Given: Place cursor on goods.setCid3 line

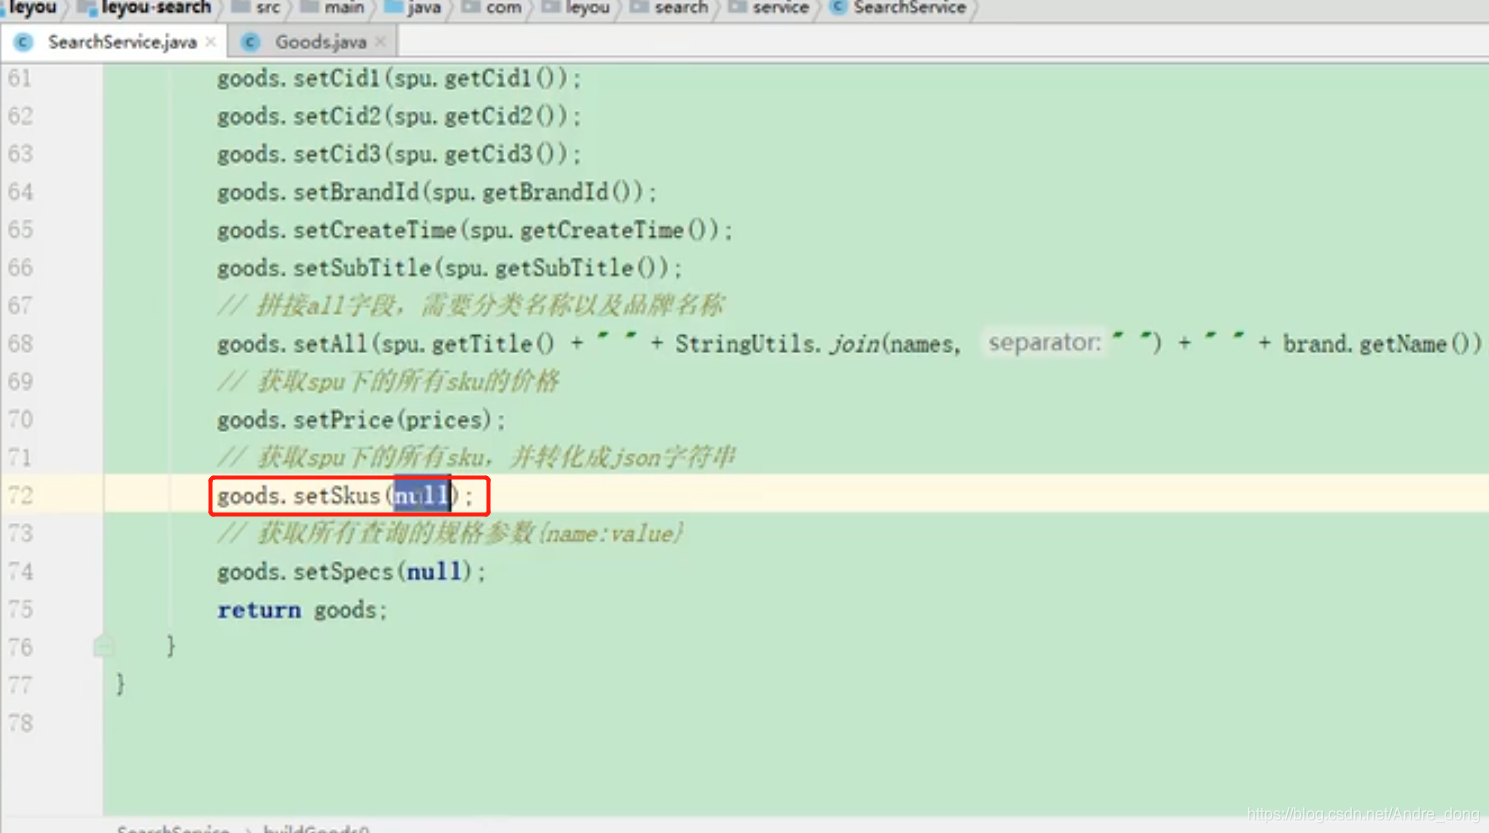Looking at the screenshot, I should [399, 154].
